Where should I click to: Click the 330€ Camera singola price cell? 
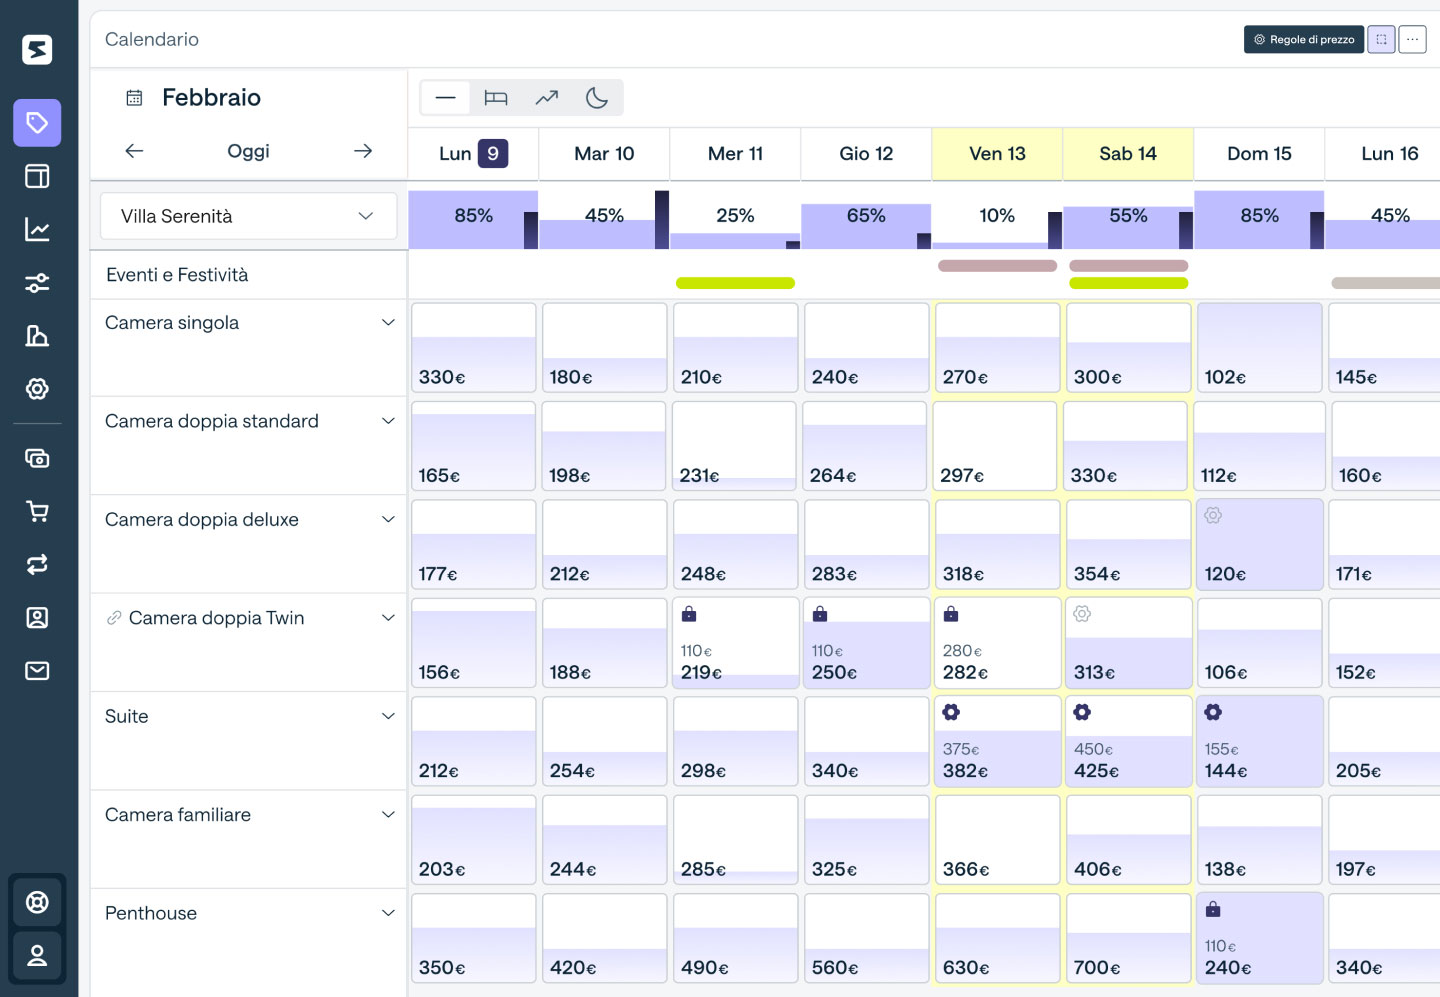(x=473, y=348)
